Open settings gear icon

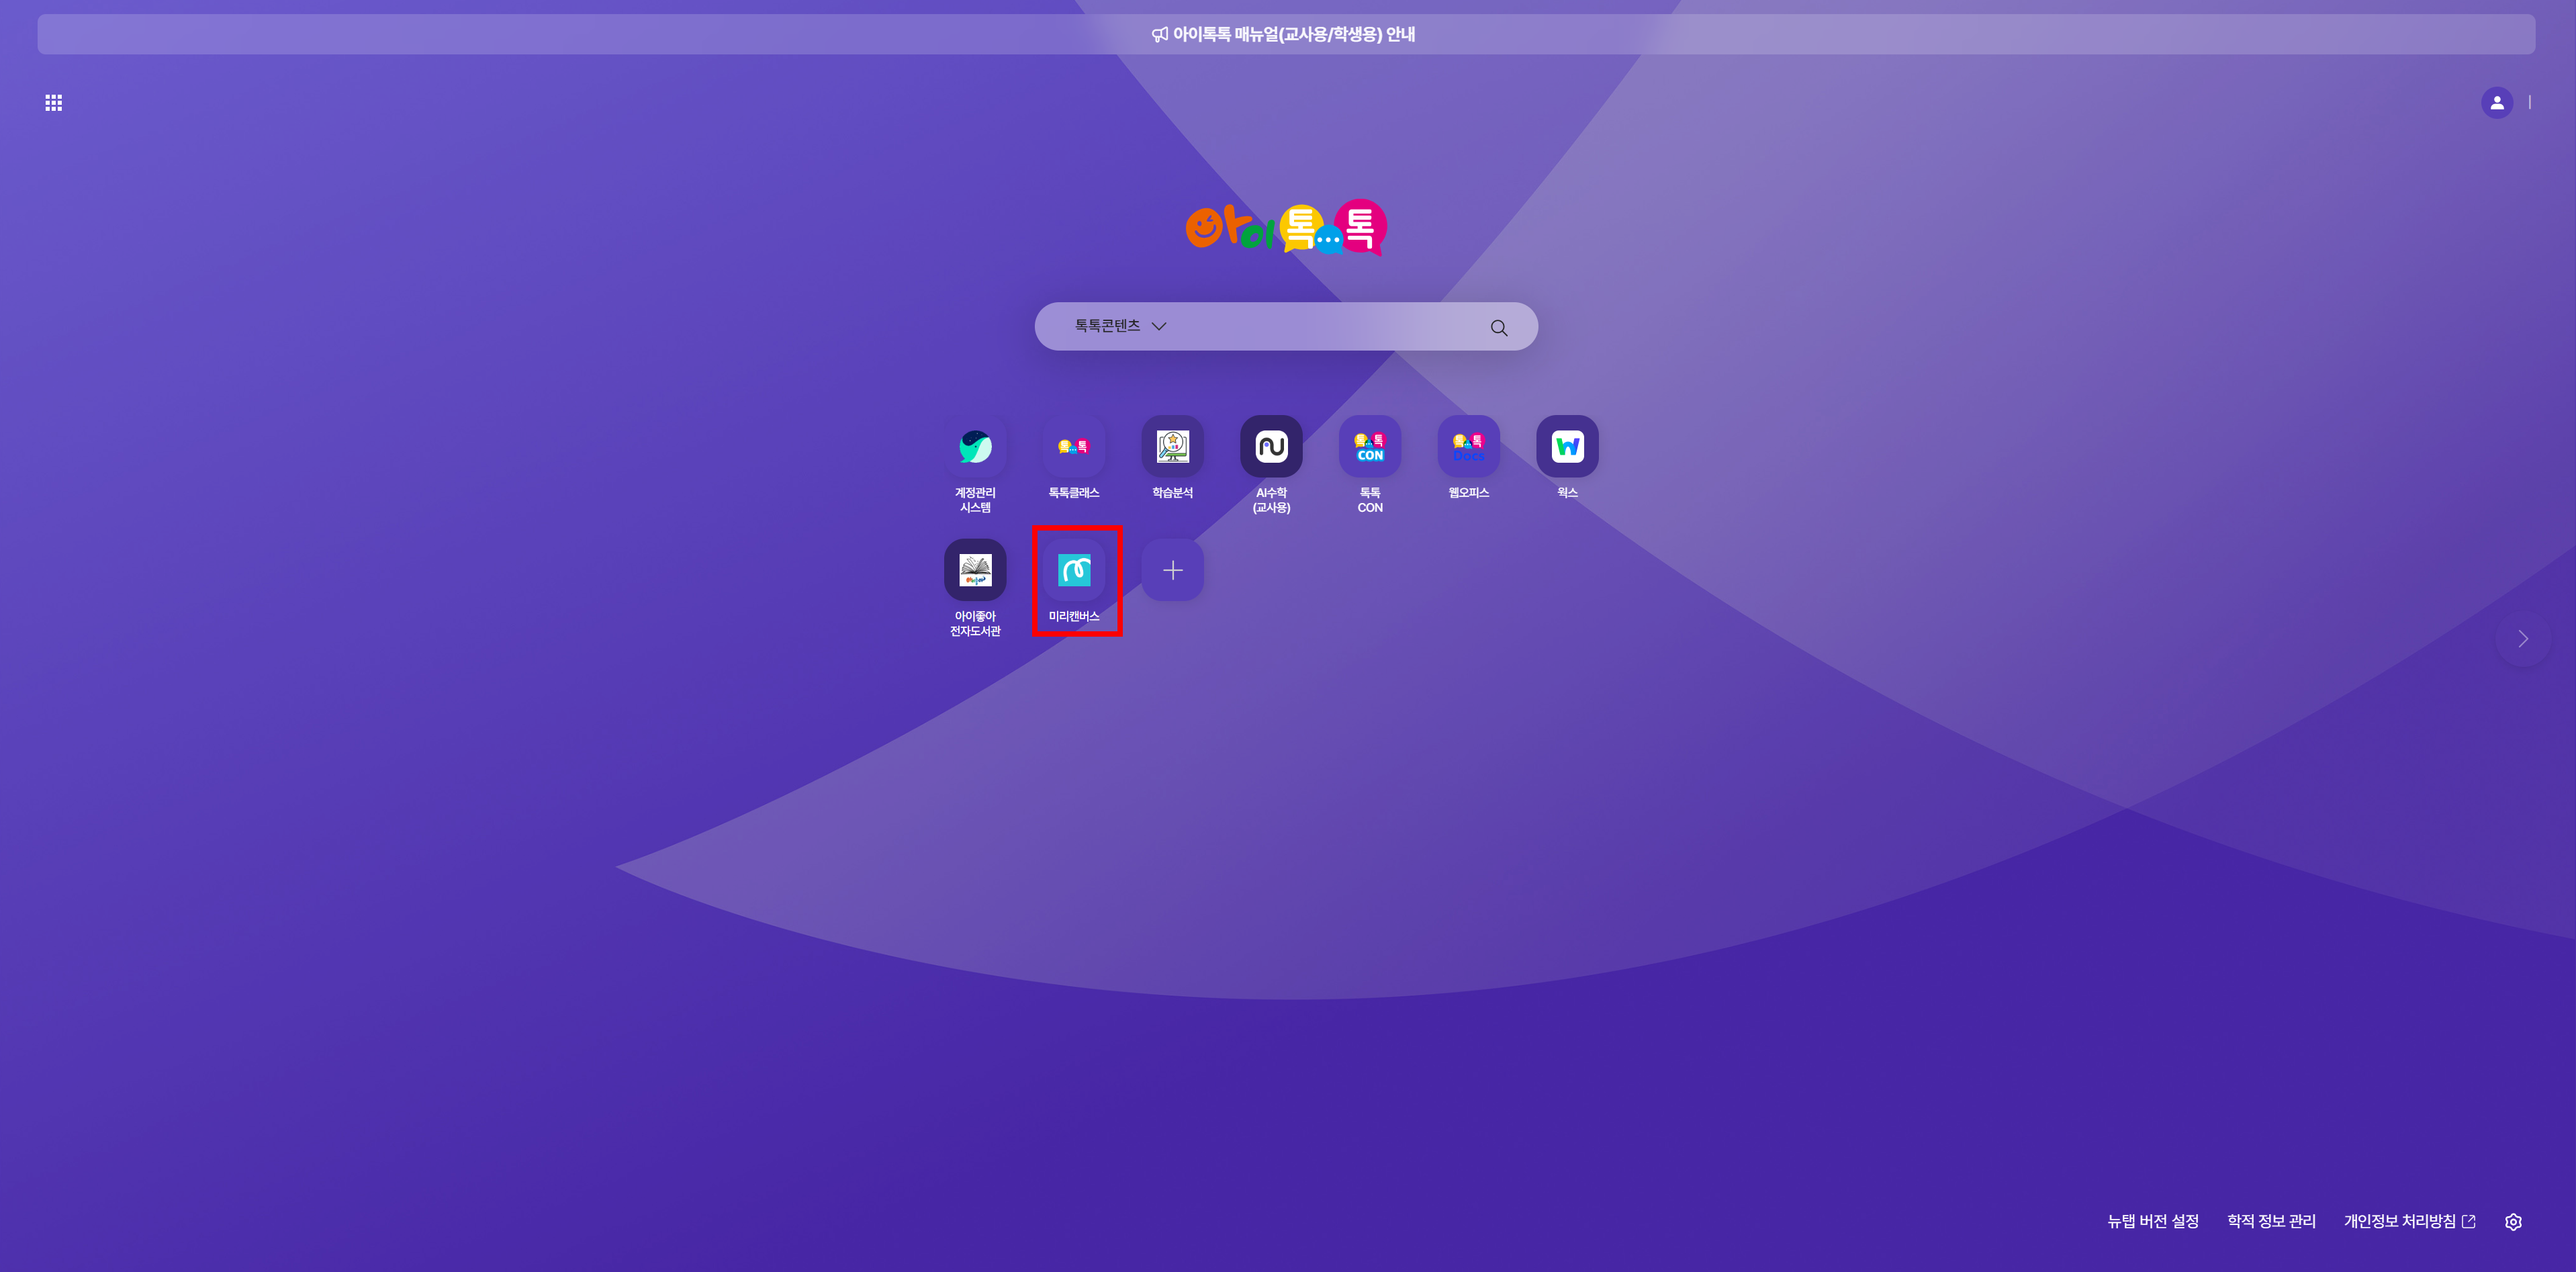point(2513,1222)
